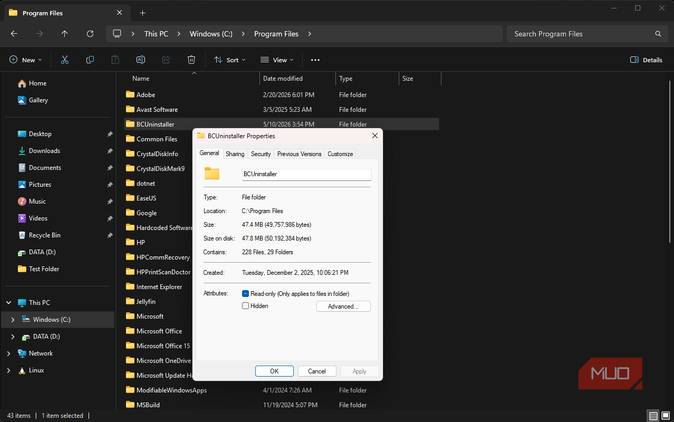The height and width of the screenshot is (422, 674).
Task: Navigate up one directory level
Action: (64, 34)
